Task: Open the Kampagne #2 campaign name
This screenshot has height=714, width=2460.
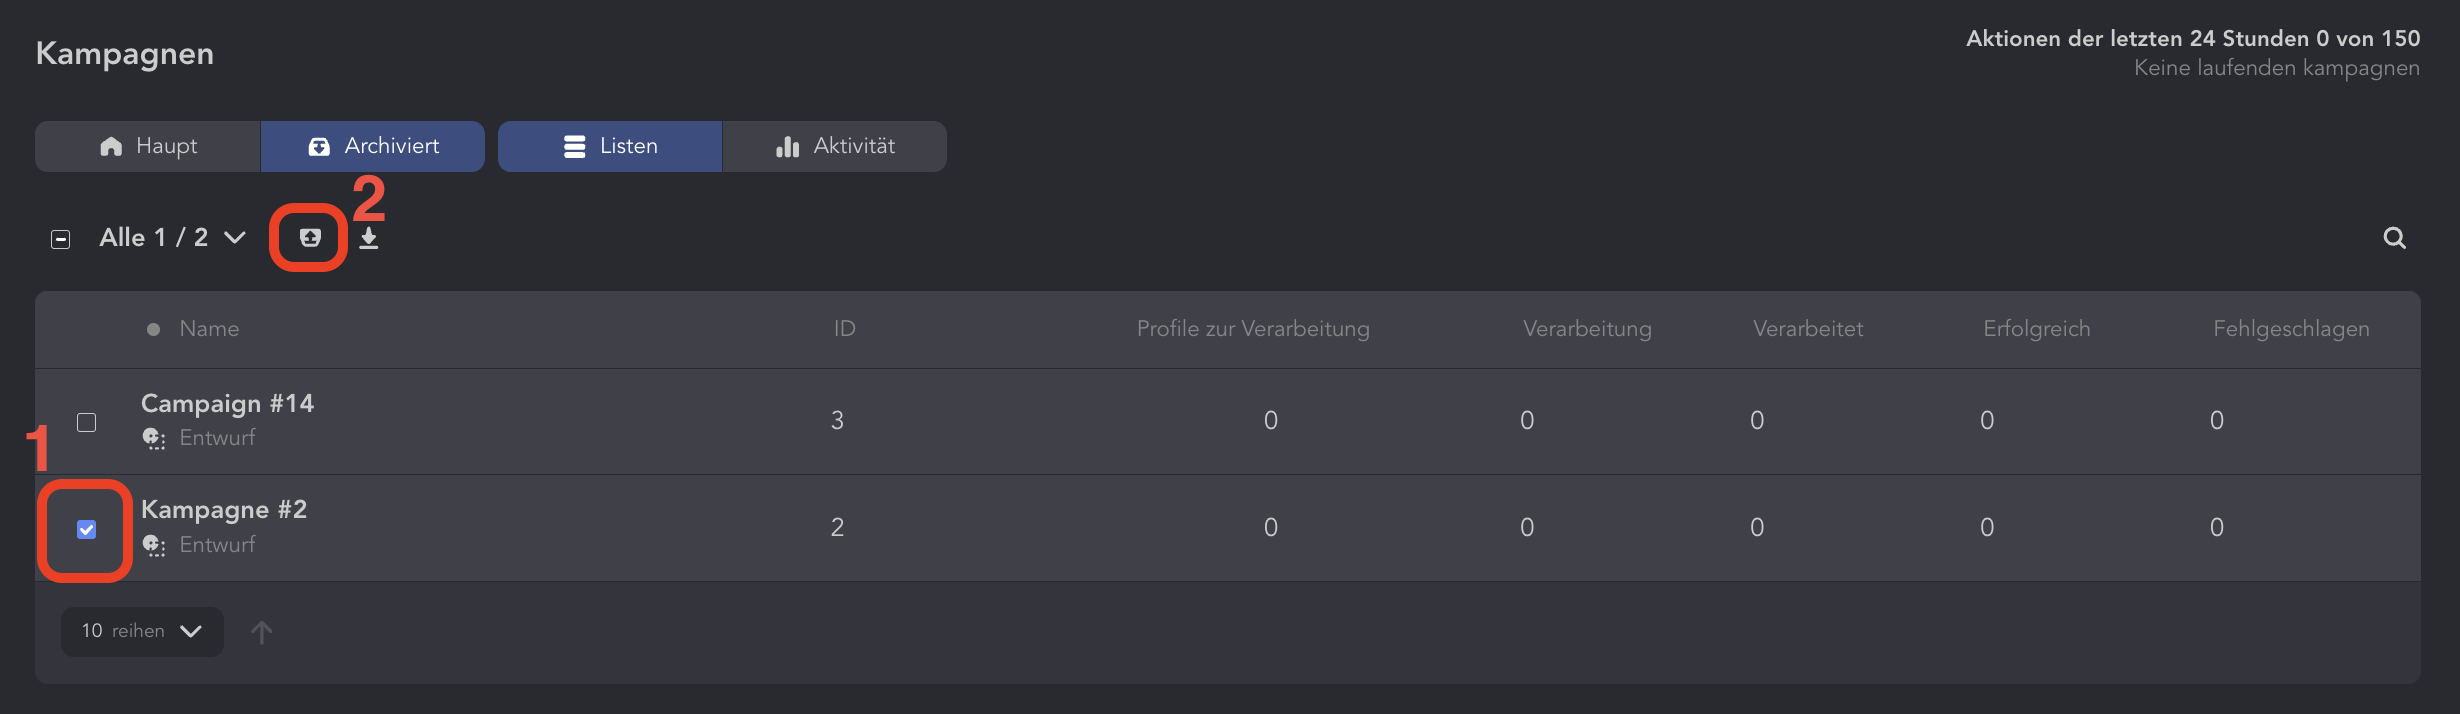Action: 224,509
